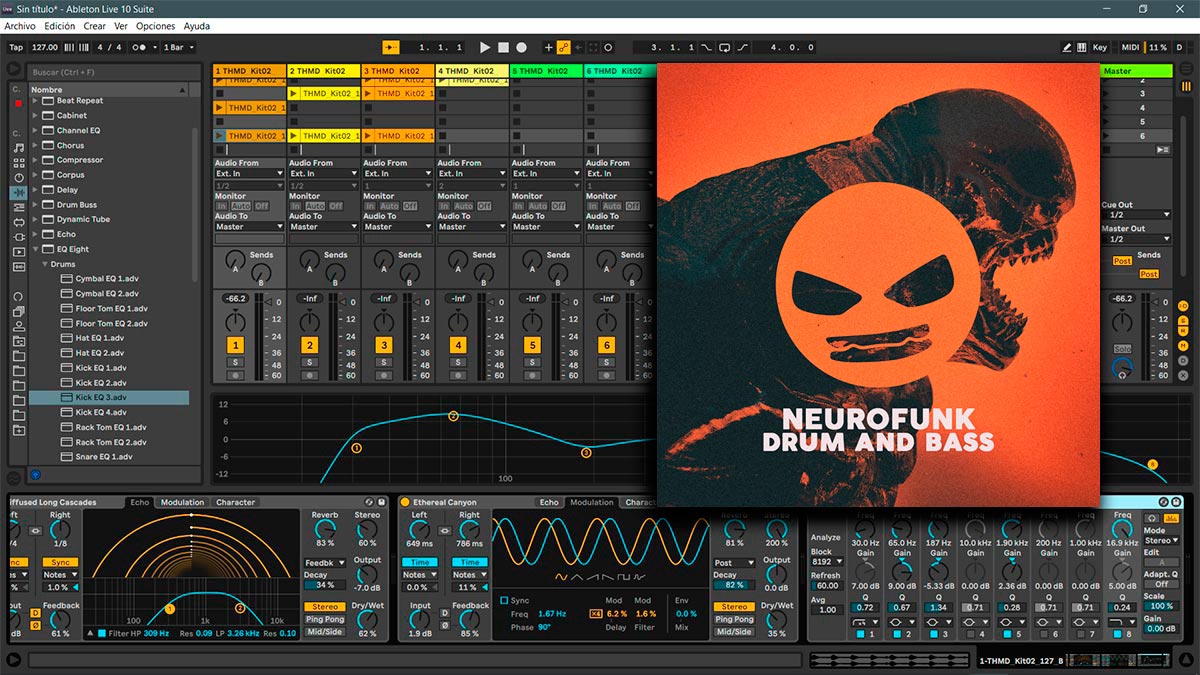Screen dimensions: 1200x675
Task: Open Audio From dropdown on track 1
Action: tap(249, 174)
